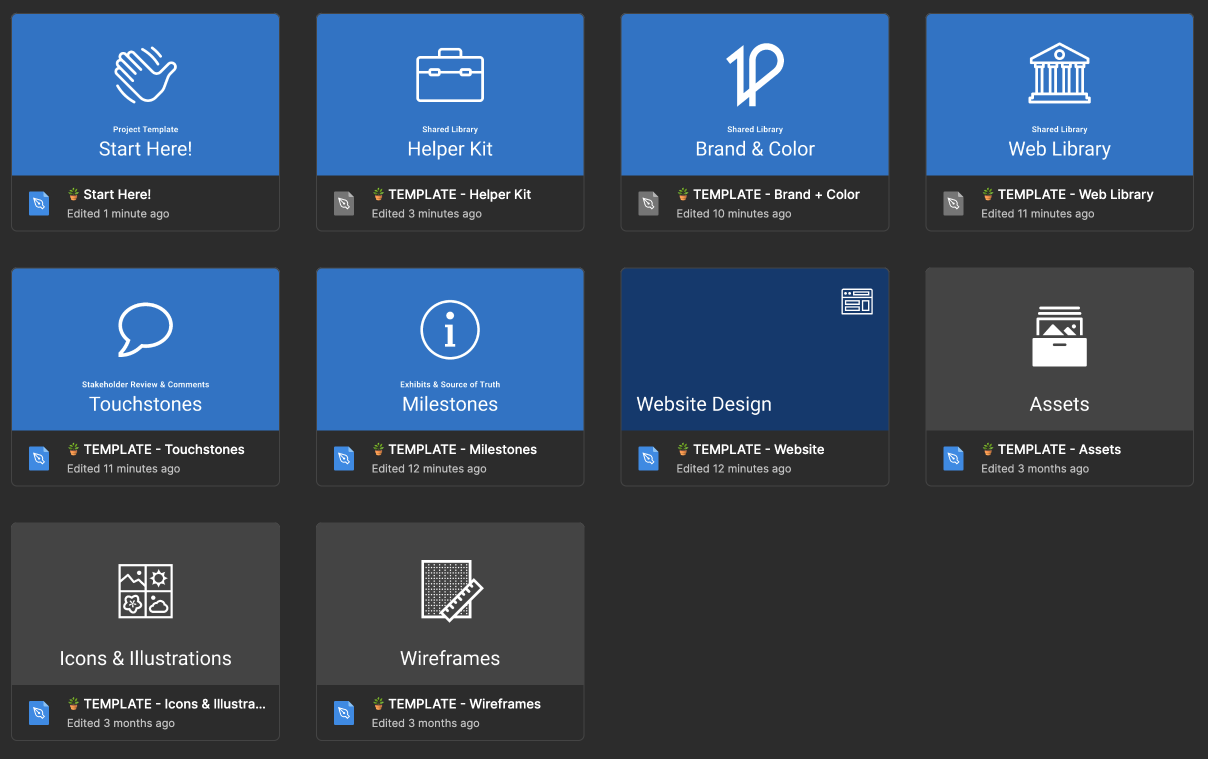This screenshot has height=759, width=1208.
Task: Click the file icon next to TEMPLATE - Brand + Color
Action: pyautogui.click(x=648, y=202)
